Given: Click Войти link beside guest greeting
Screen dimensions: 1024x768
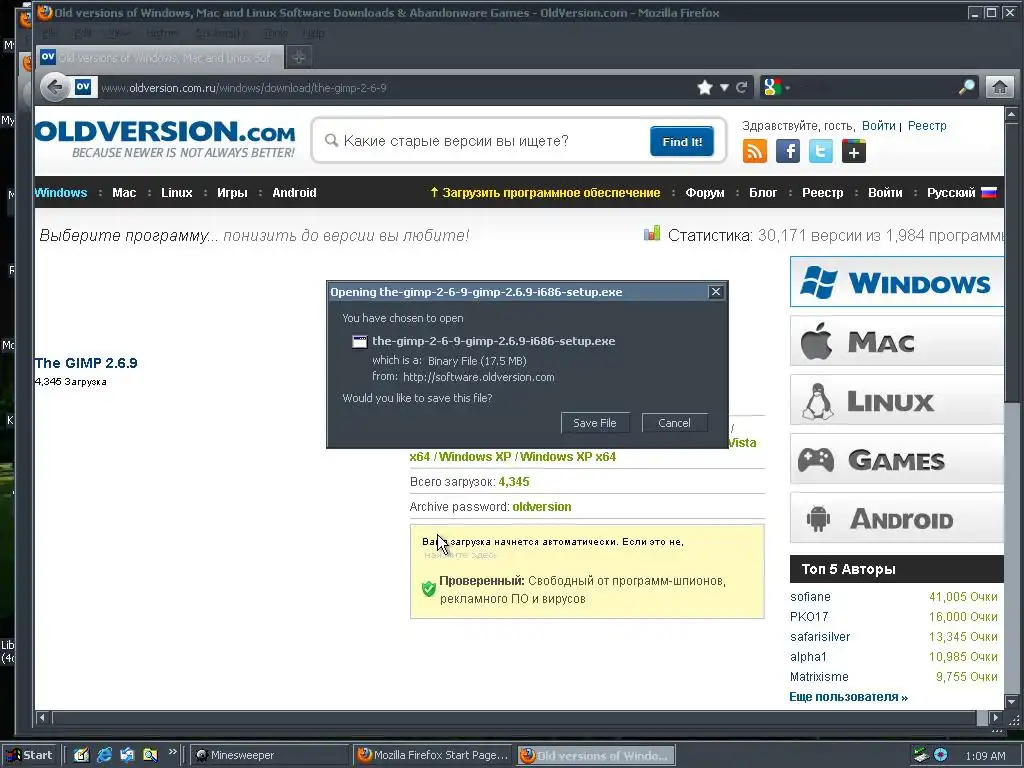Looking at the screenshot, I should tap(878, 125).
